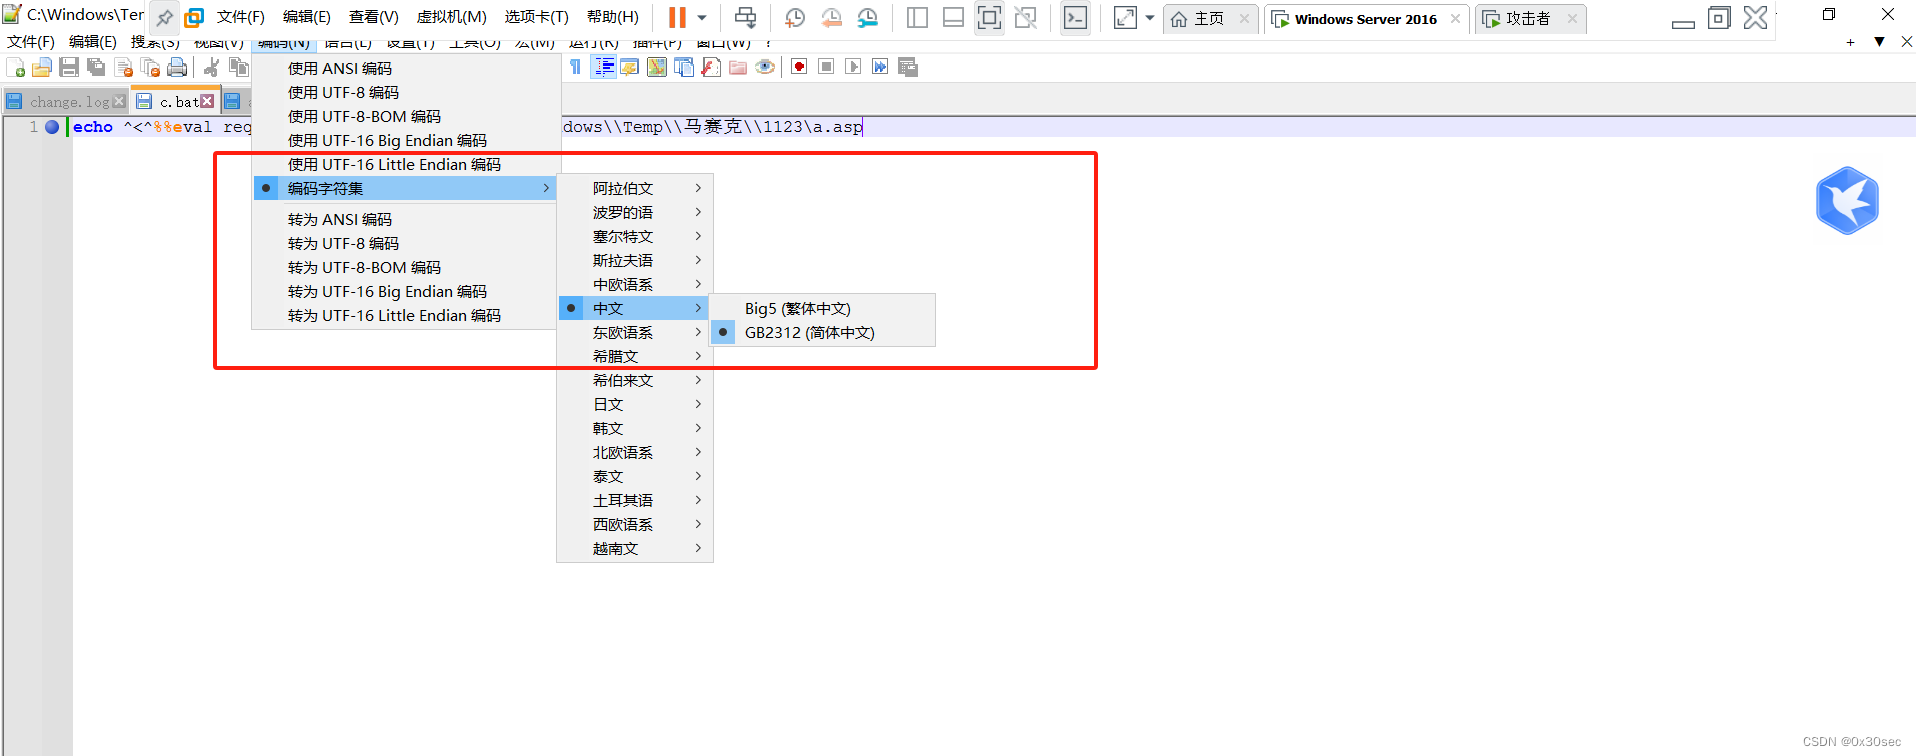Open VMware 查看(V) menu

tap(373, 17)
